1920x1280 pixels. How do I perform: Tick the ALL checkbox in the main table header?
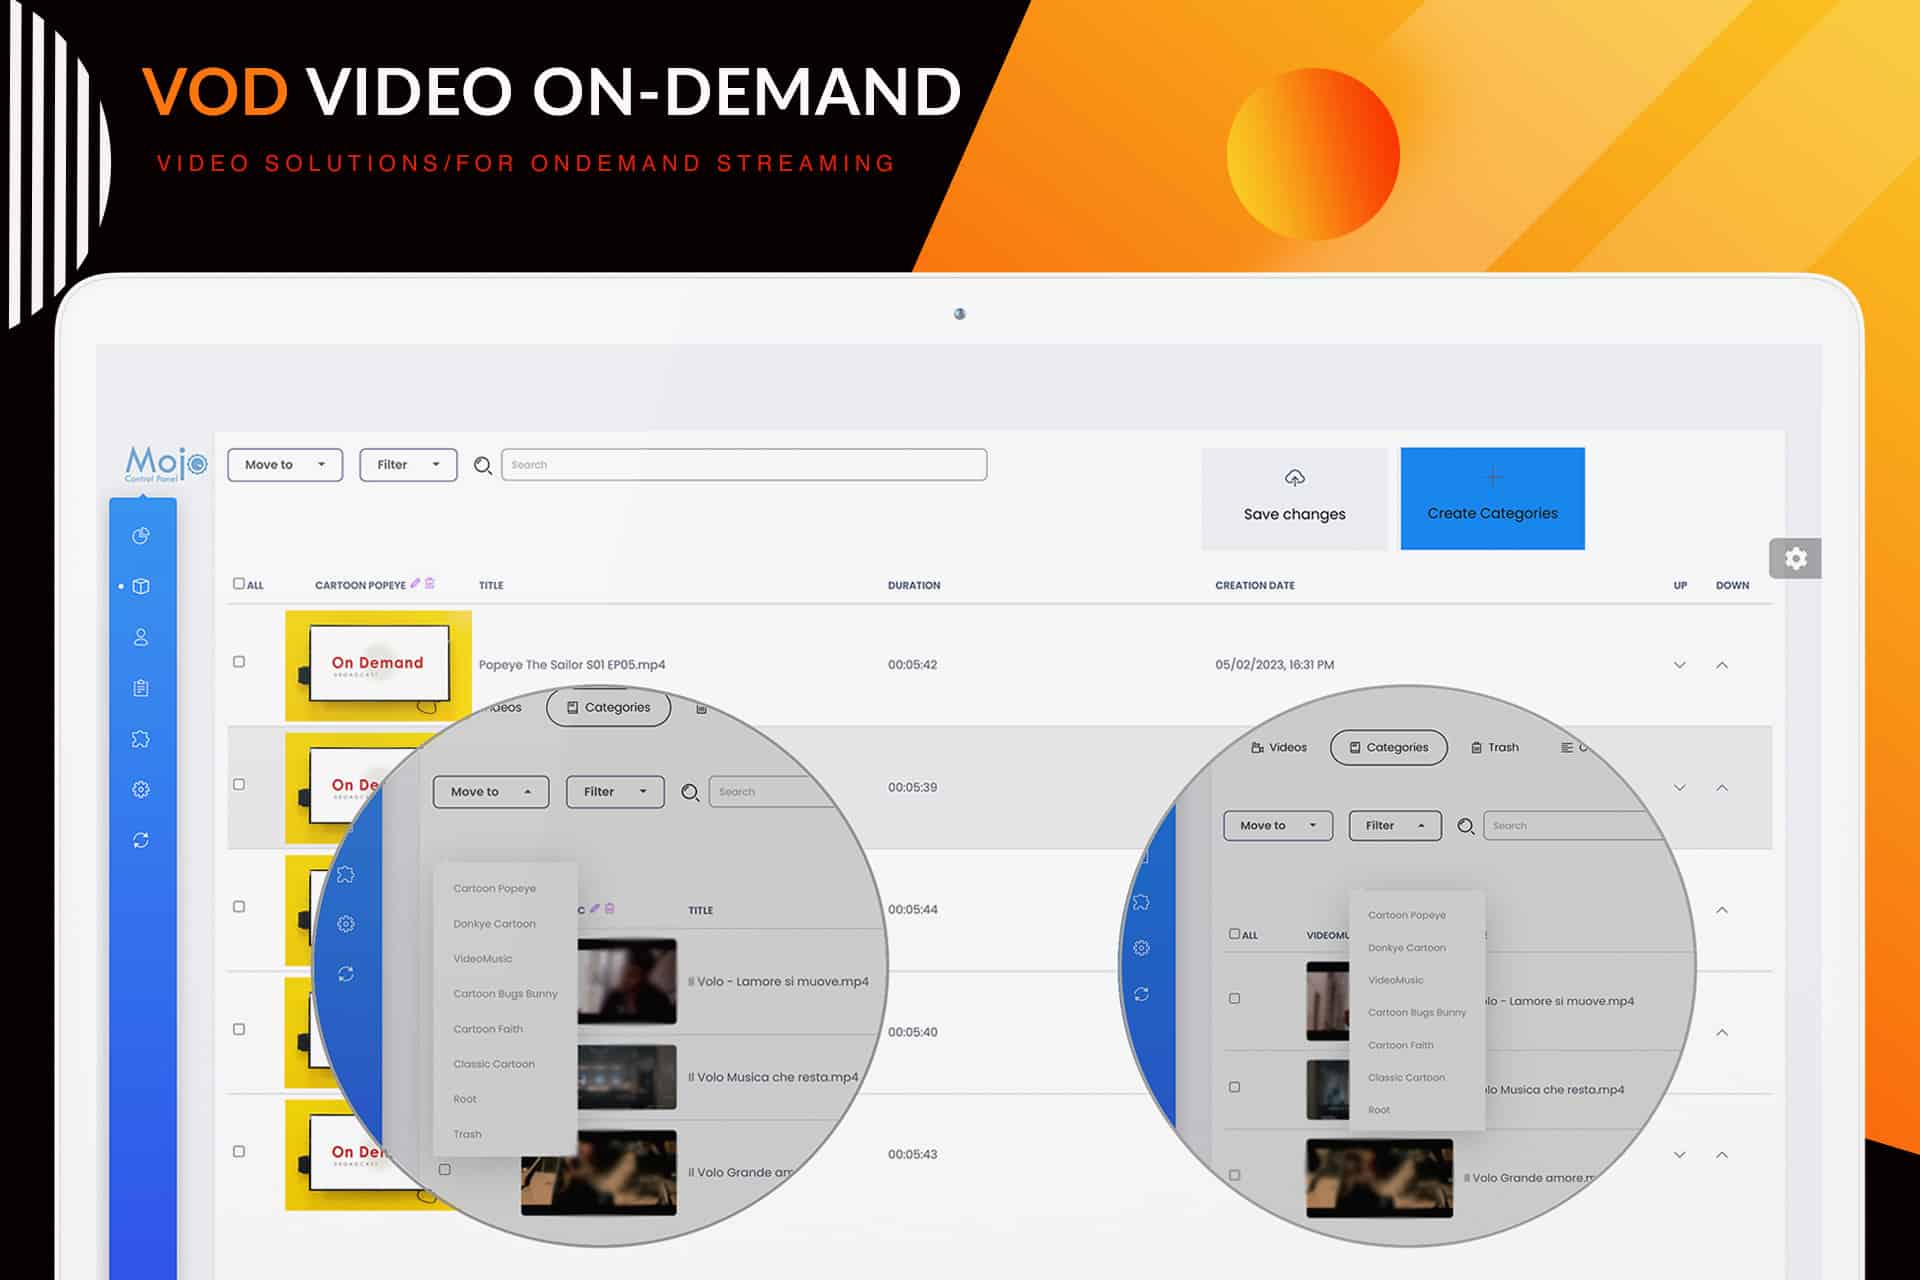pyautogui.click(x=238, y=583)
